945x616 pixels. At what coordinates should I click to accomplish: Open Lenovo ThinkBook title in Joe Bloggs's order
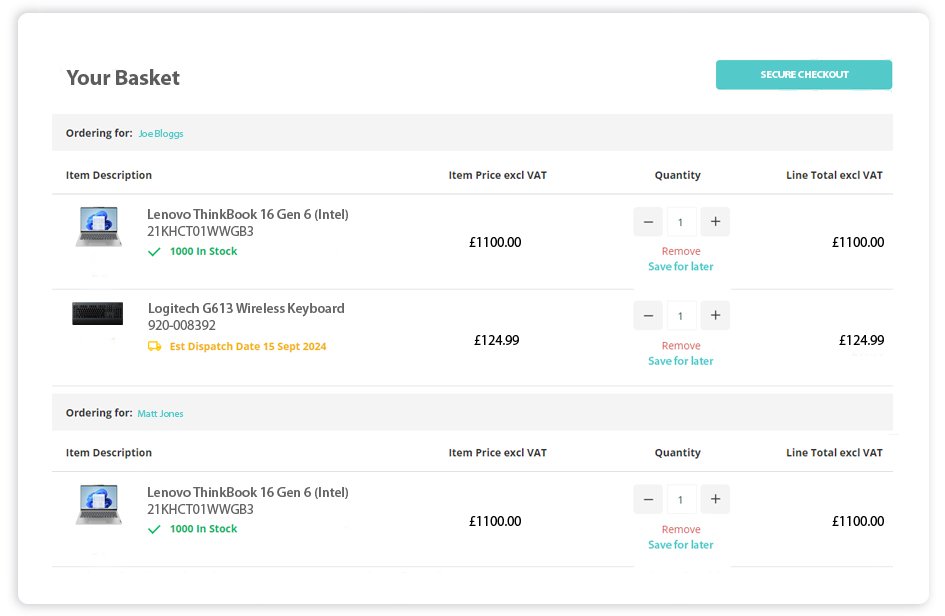pos(248,215)
